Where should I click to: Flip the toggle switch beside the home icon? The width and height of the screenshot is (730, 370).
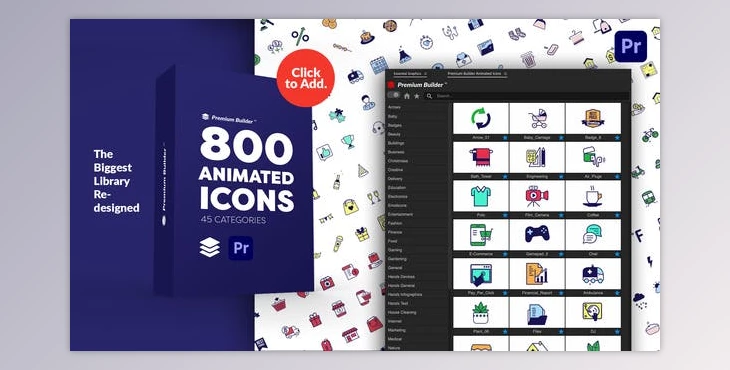click(394, 95)
